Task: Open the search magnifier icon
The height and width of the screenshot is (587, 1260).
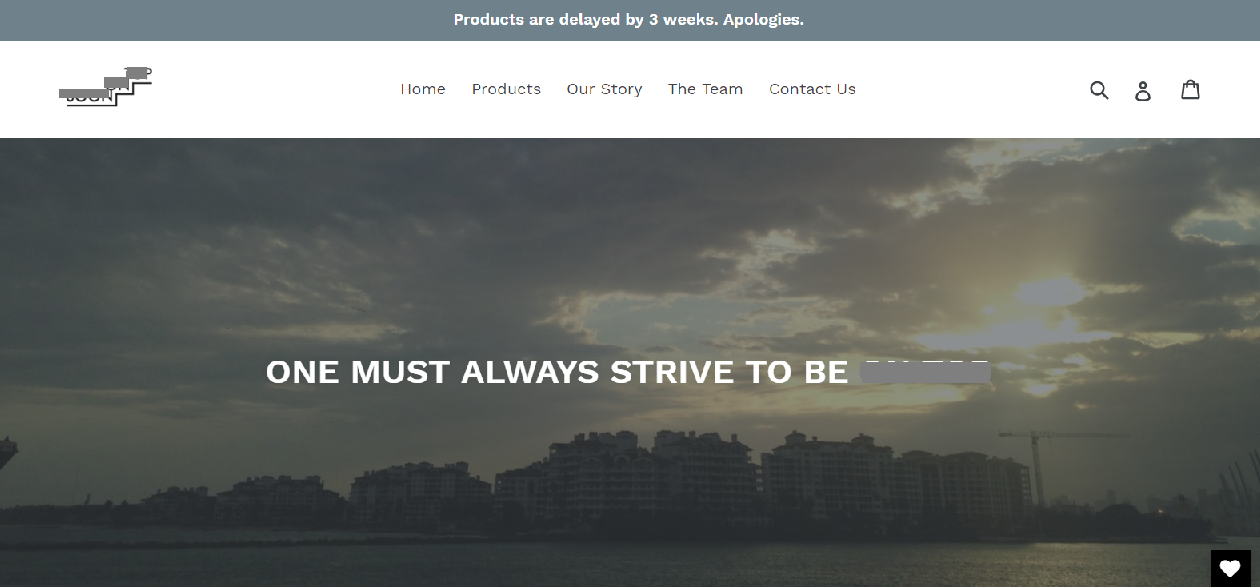Action: pyautogui.click(x=1099, y=90)
